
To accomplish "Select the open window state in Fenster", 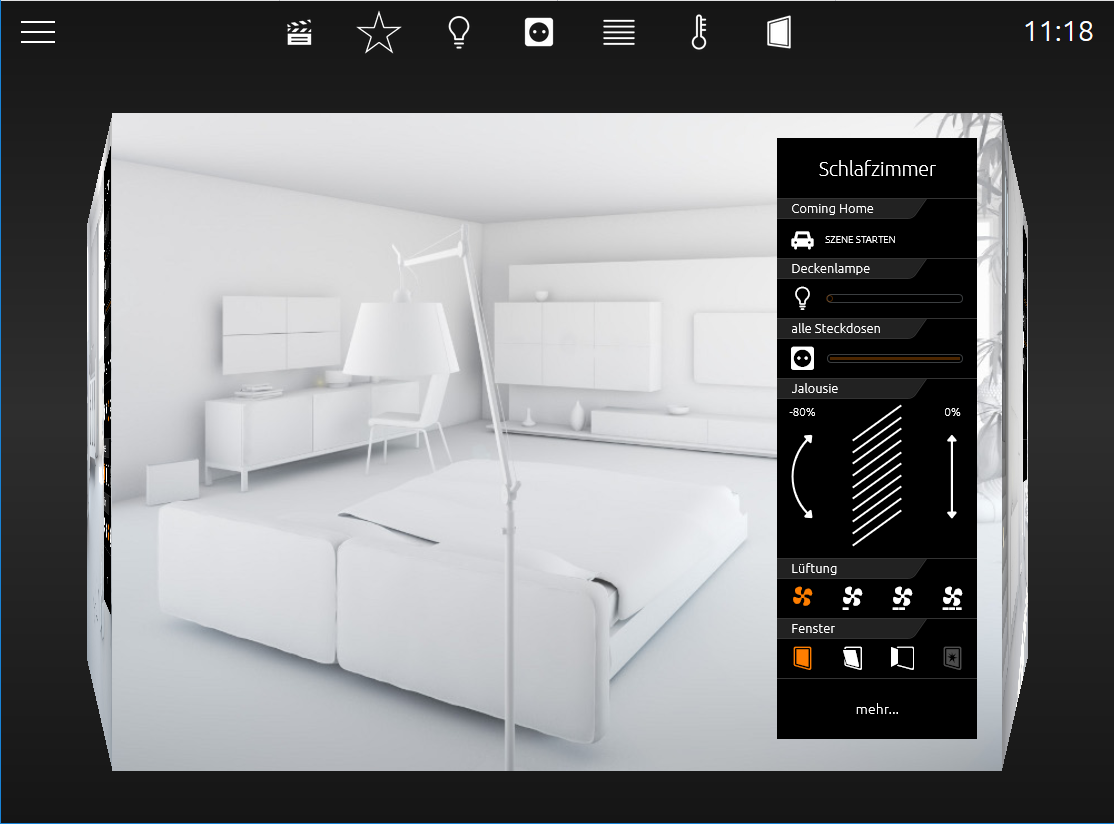I will (902, 658).
